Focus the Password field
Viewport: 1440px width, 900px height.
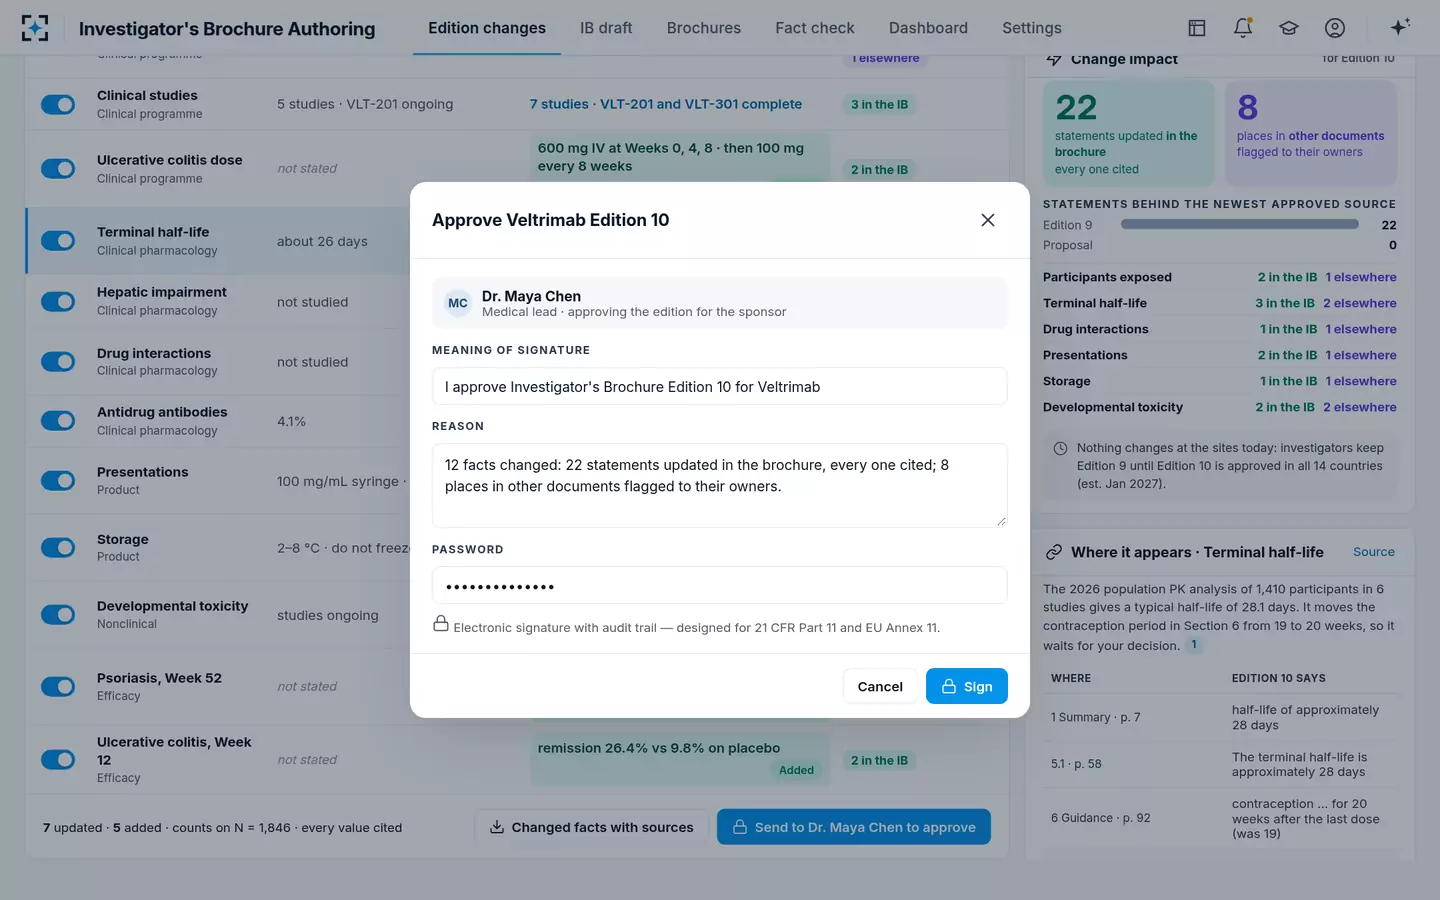719,585
